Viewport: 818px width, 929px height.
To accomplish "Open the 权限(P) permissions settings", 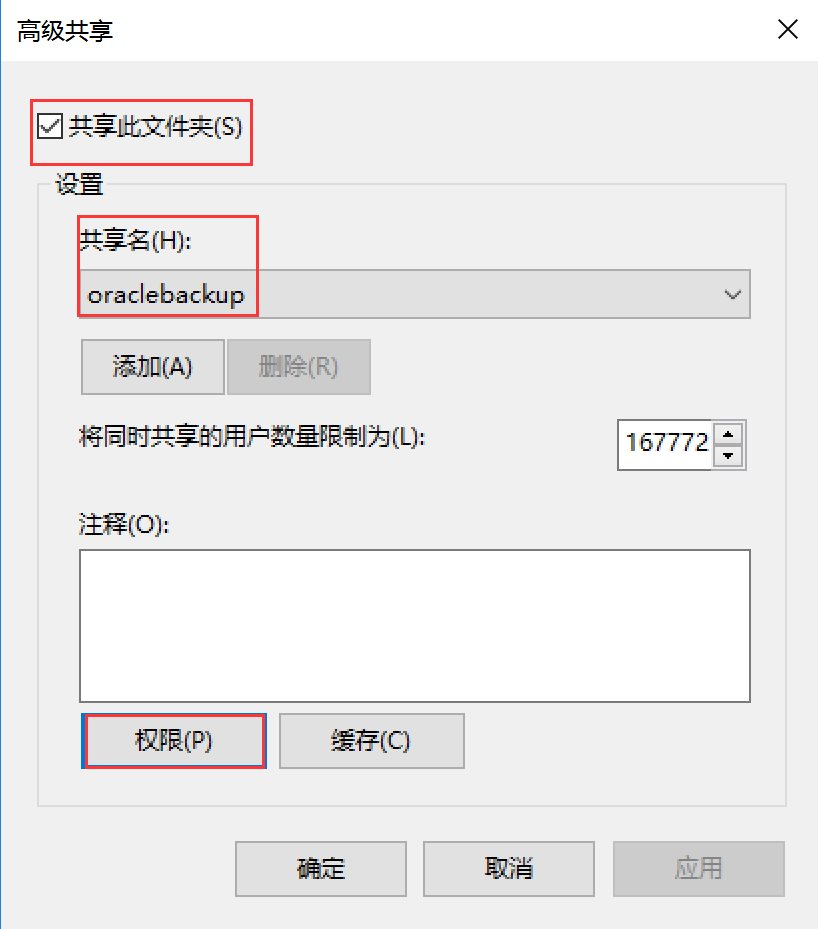I will pos(173,741).
